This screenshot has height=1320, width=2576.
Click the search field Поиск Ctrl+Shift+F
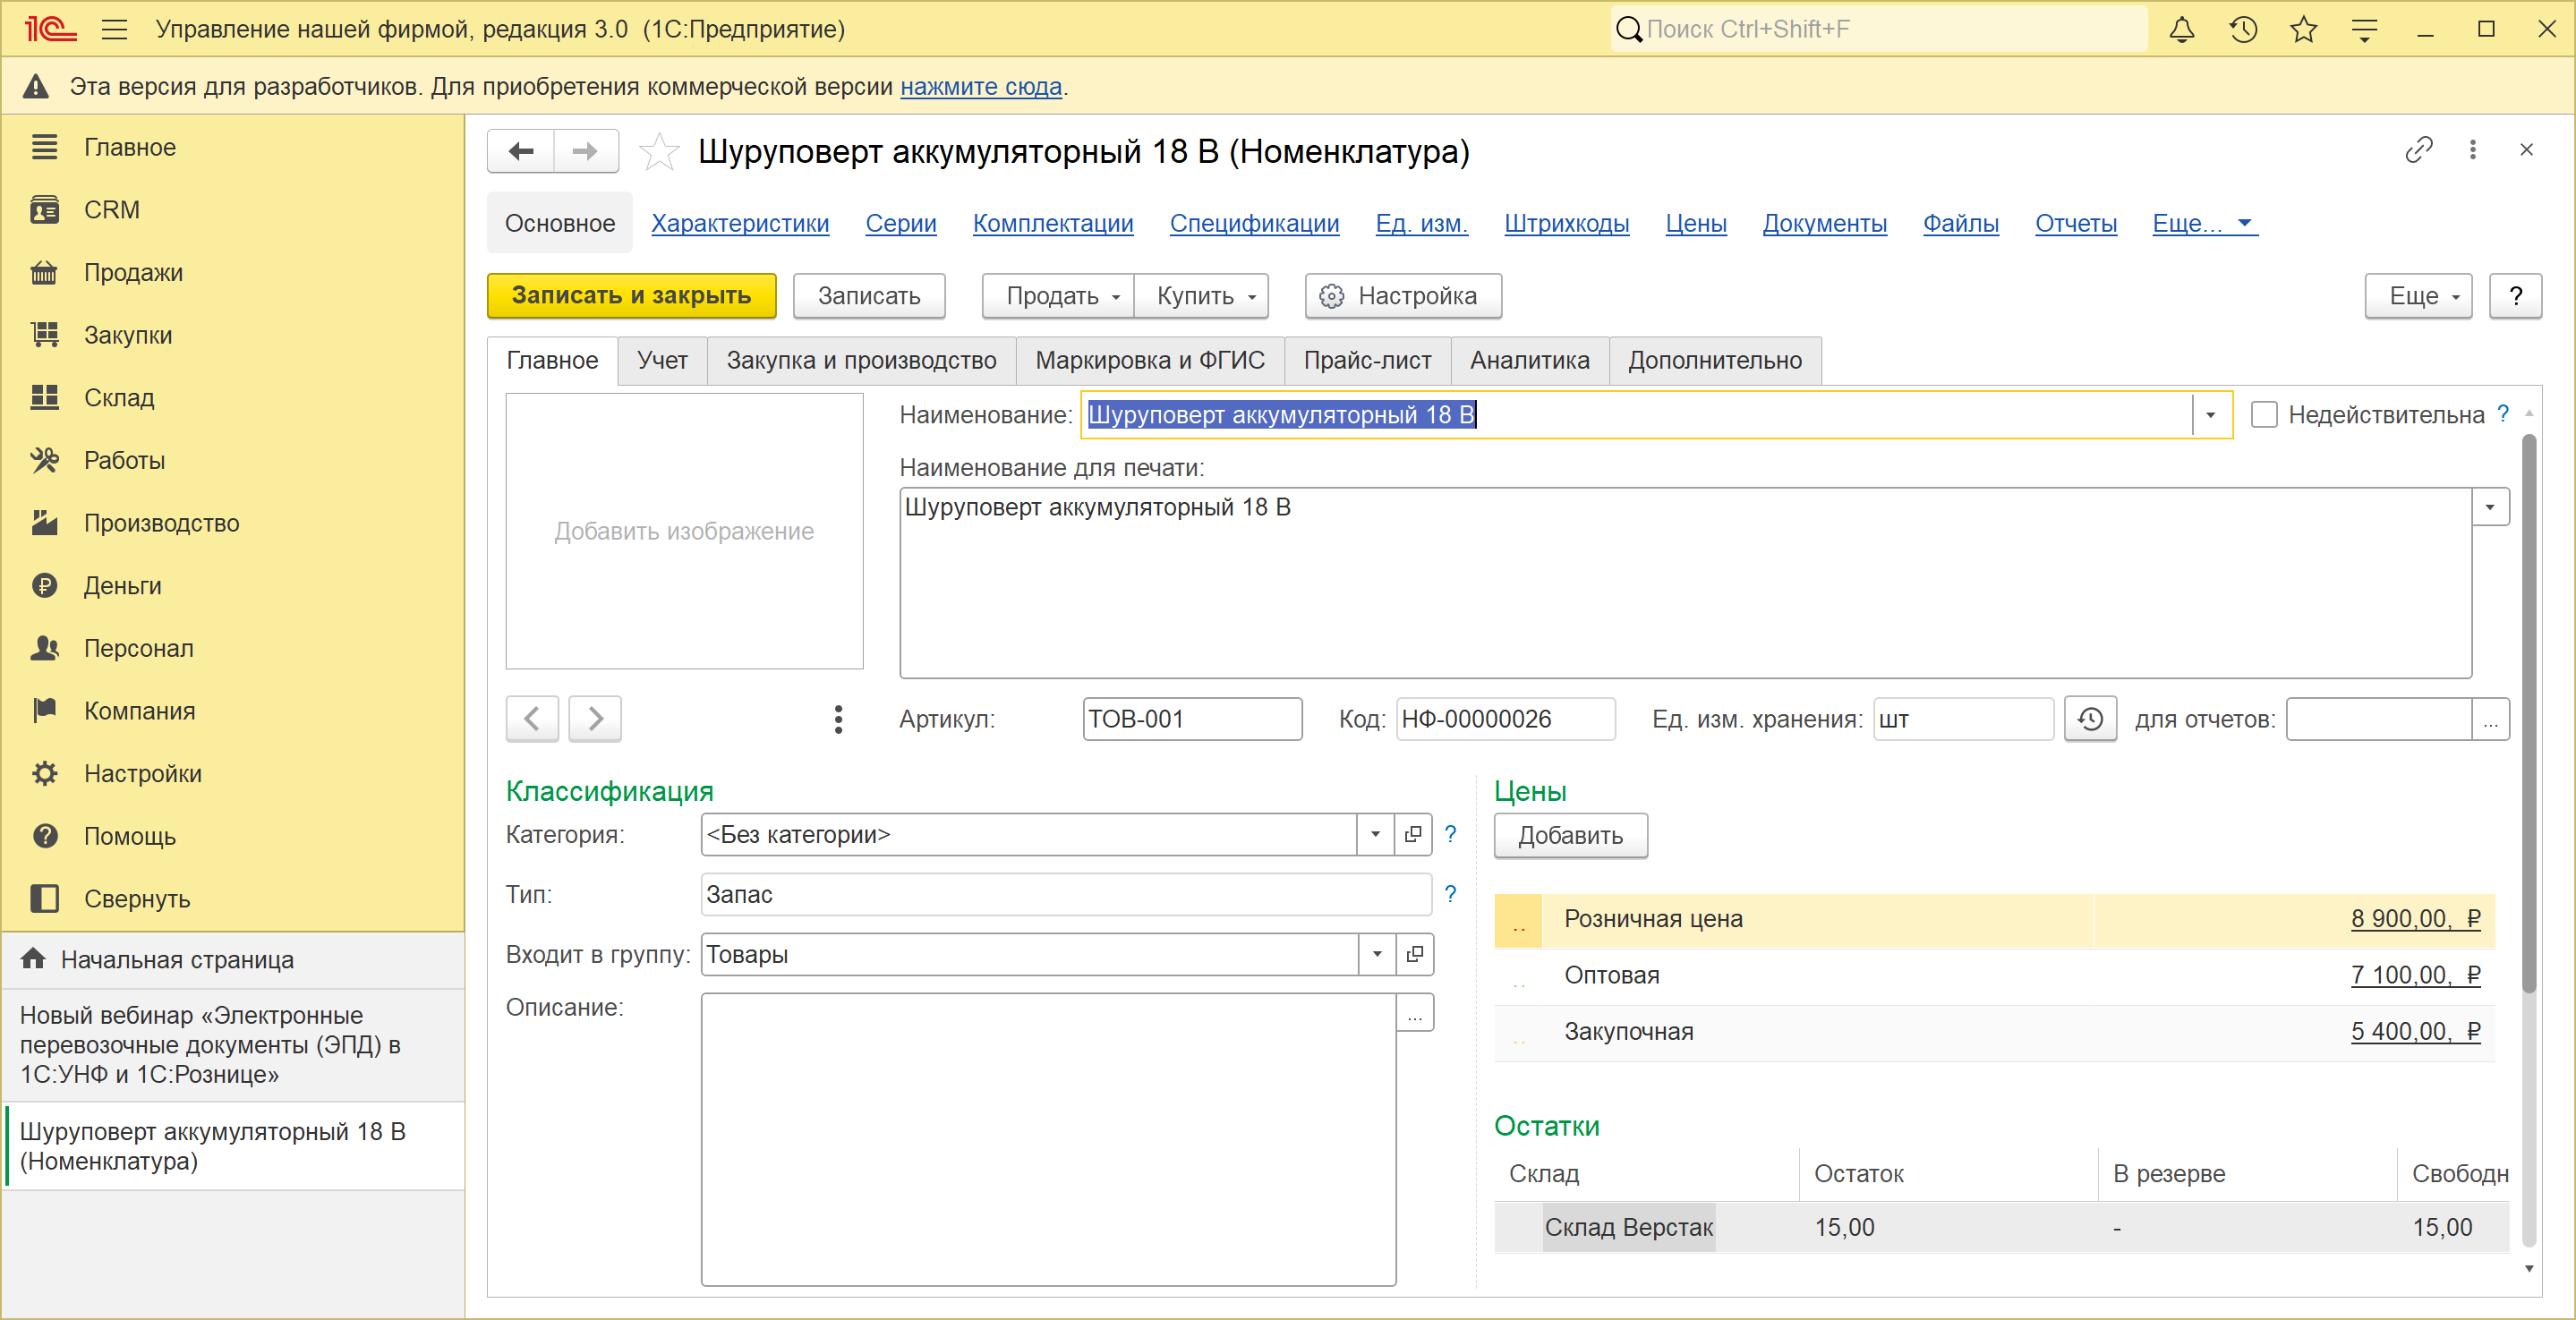pyautogui.click(x=1878, y=29)
